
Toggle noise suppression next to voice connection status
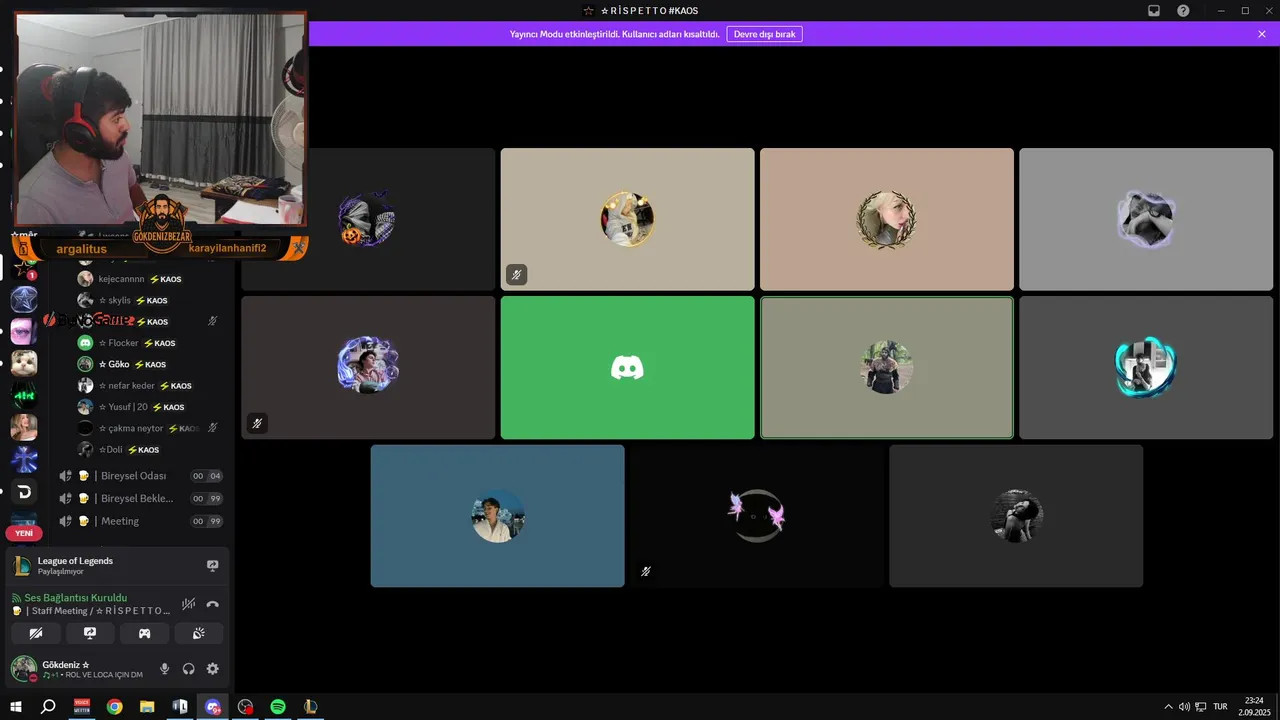point(188,604)
